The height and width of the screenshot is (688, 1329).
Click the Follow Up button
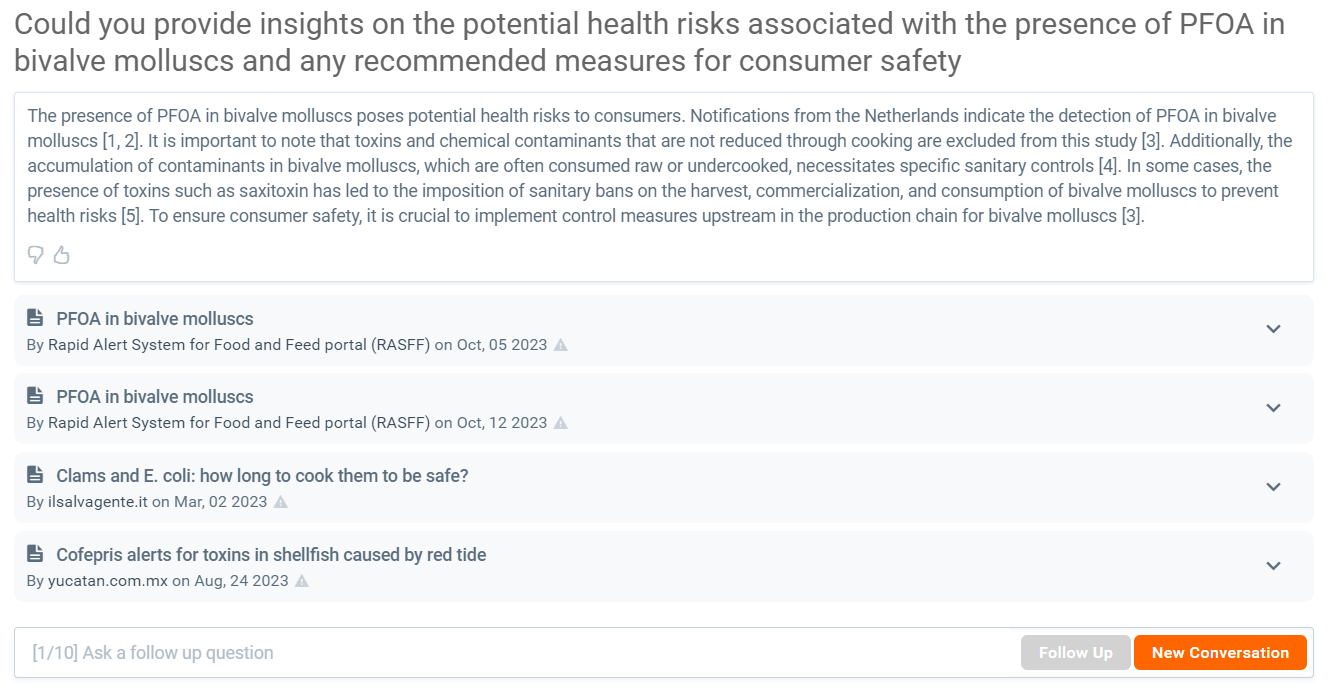(x=1076, y=653)
